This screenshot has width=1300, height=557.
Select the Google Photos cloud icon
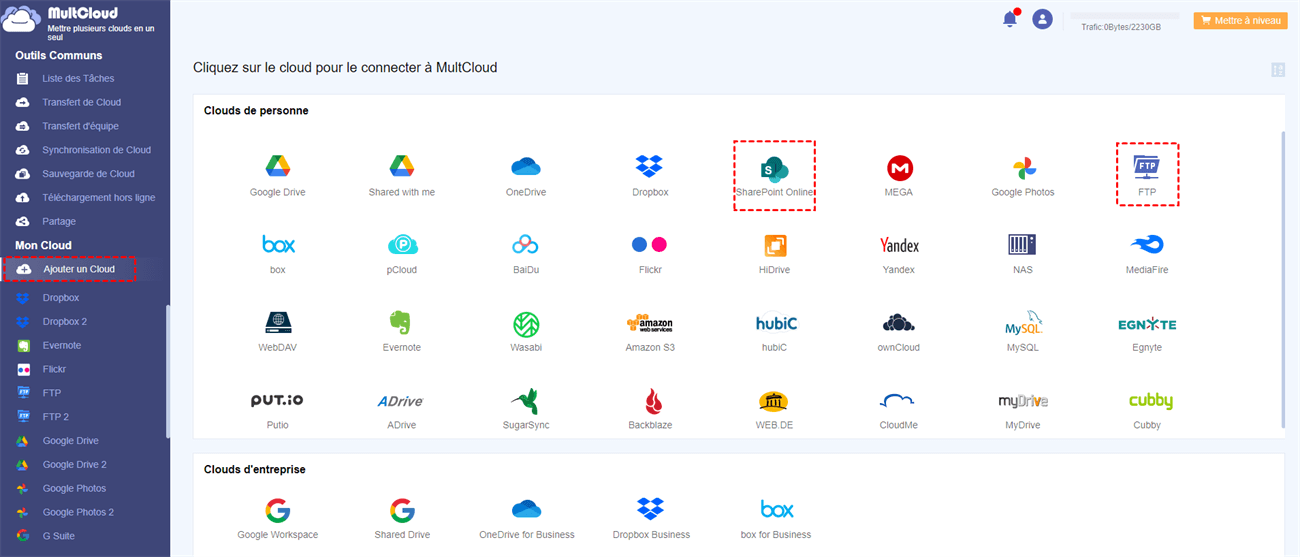[1023, 167]
